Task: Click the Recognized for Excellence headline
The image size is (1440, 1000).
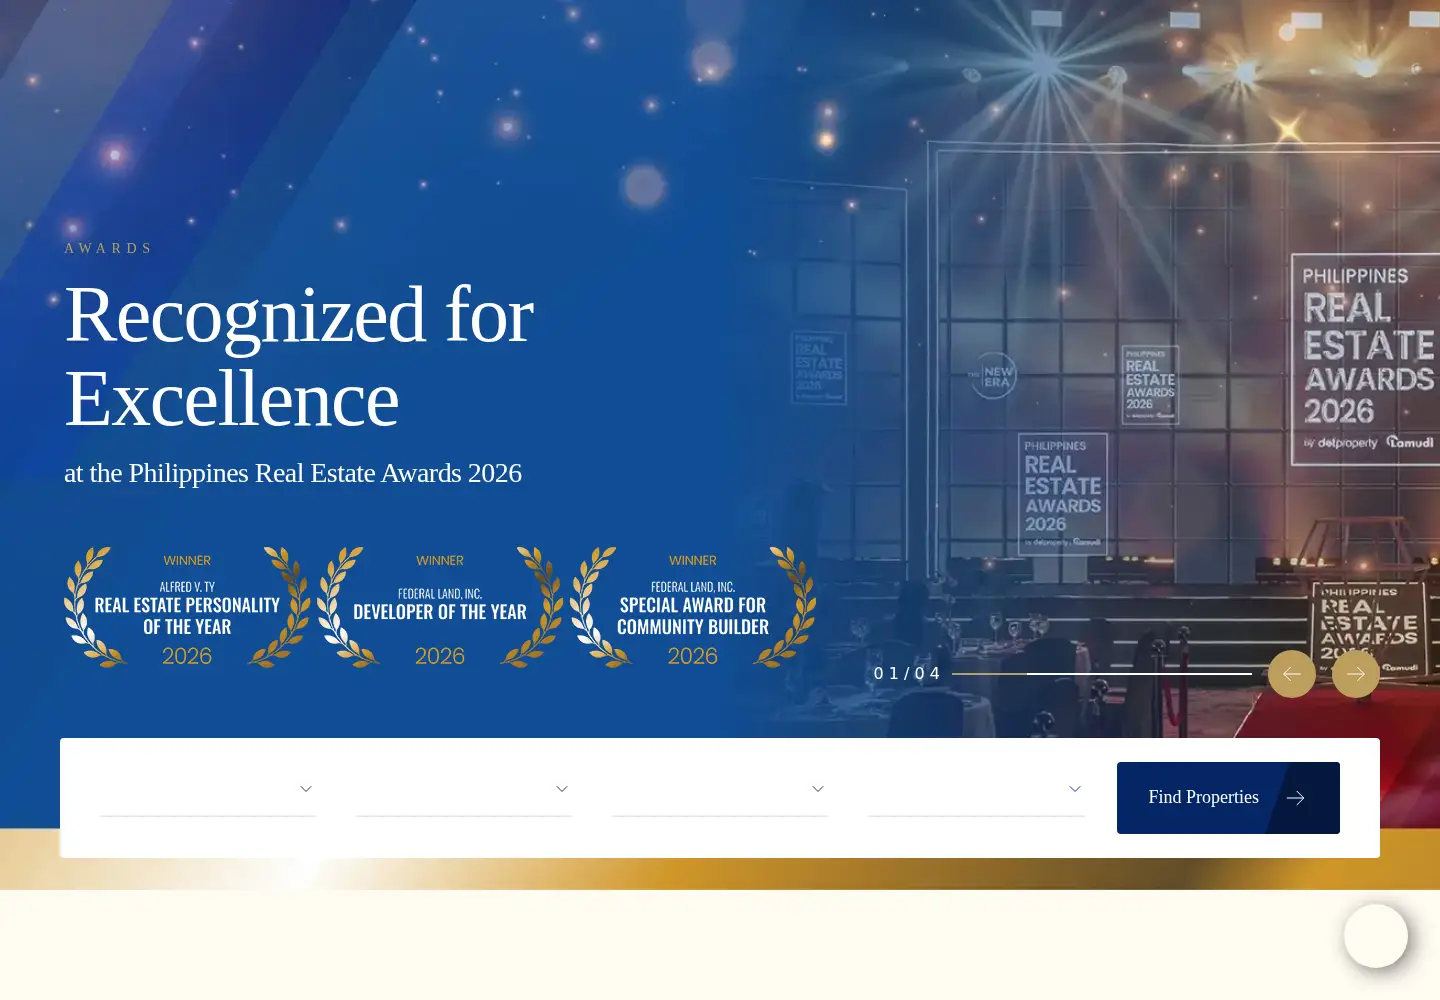Action: coord(299,357)
